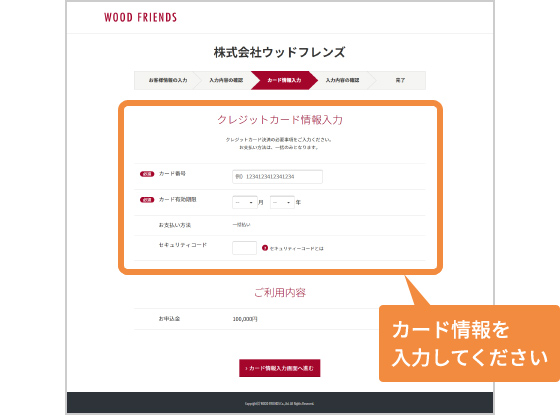Click the クレジットカード情報入力 heading
Image resolution: width=560 pixels, height=416 pixels.
pyautogui.click(x=280, y=120)
